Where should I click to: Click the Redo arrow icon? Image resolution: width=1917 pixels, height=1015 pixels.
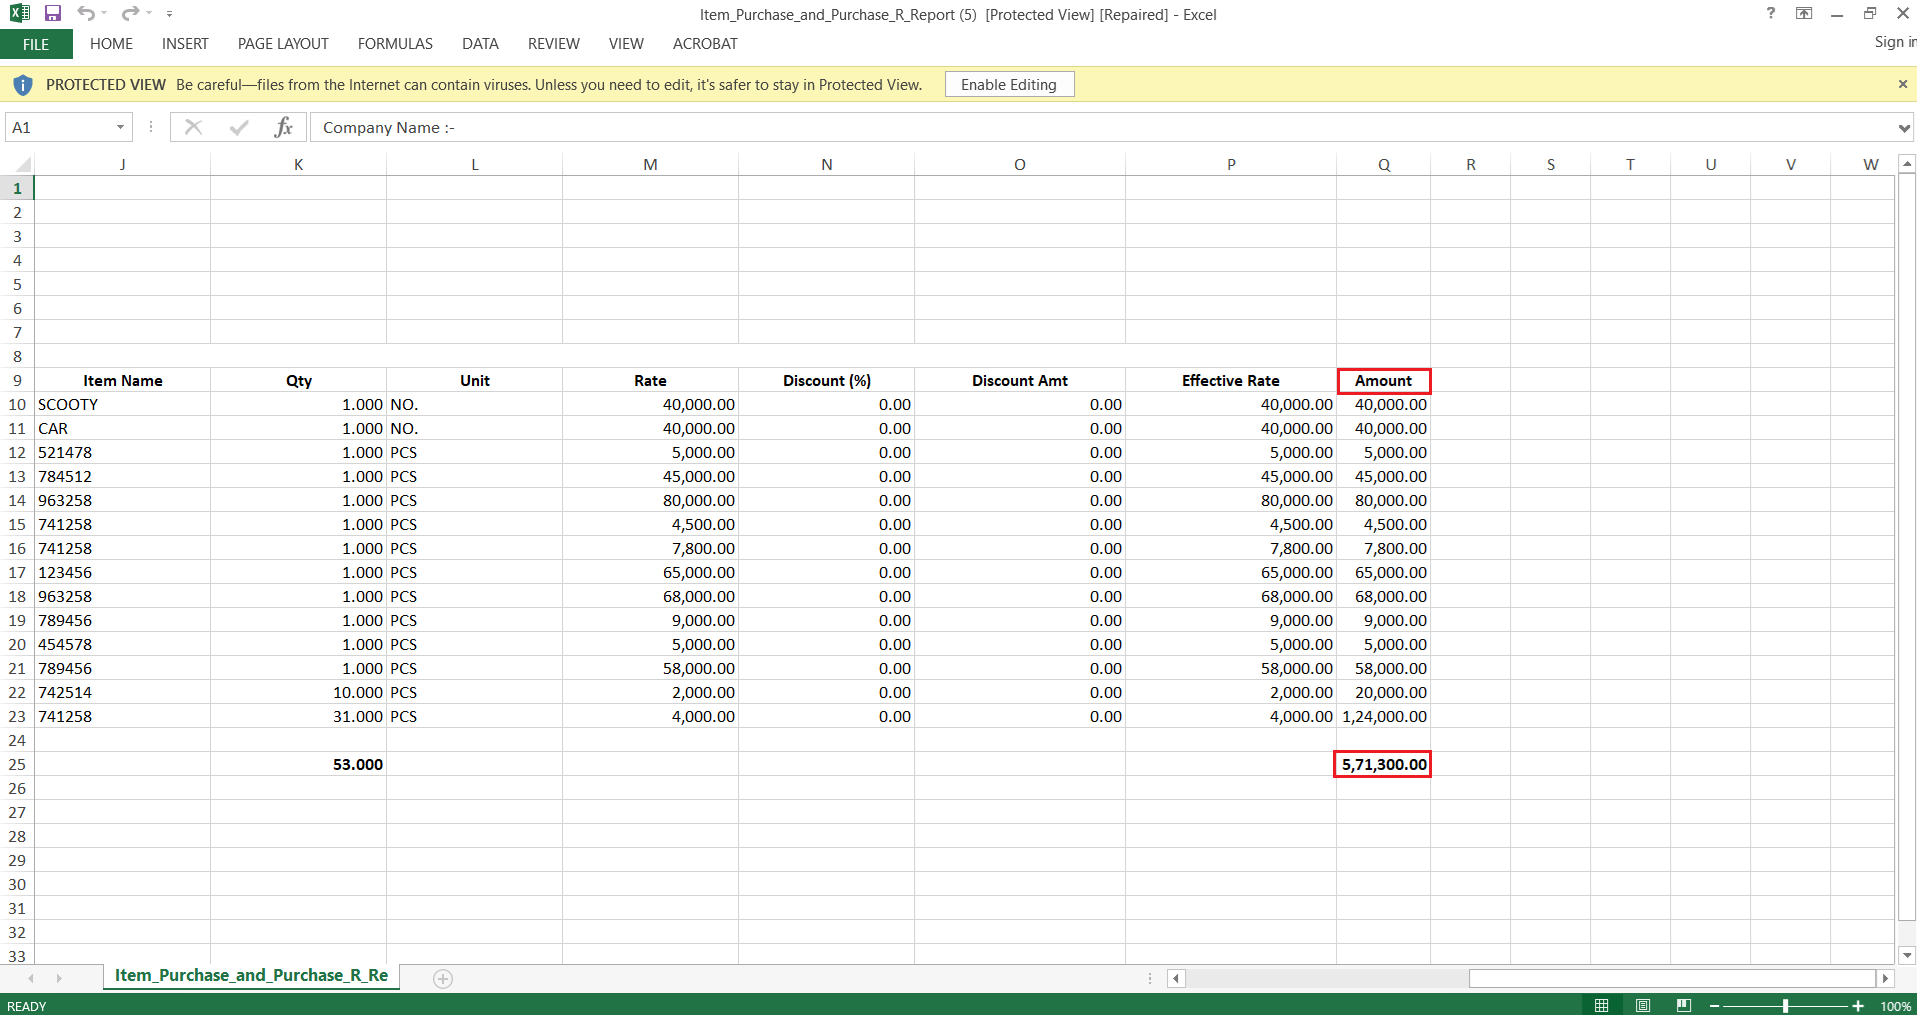130,13
